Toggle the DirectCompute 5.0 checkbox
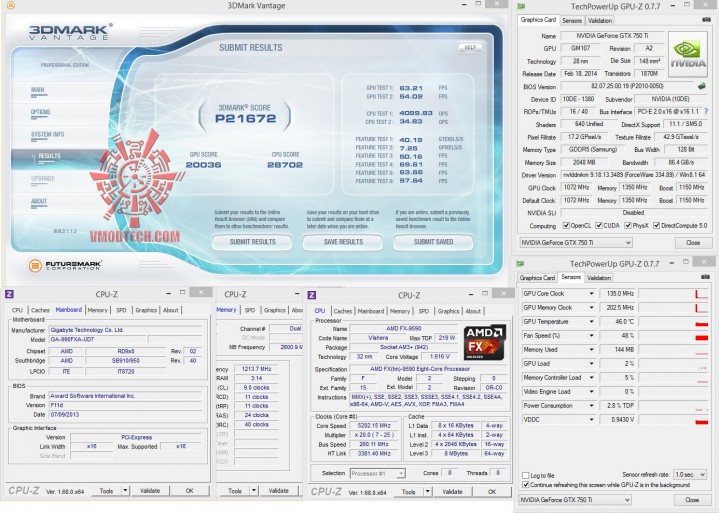 pos(657,226)
